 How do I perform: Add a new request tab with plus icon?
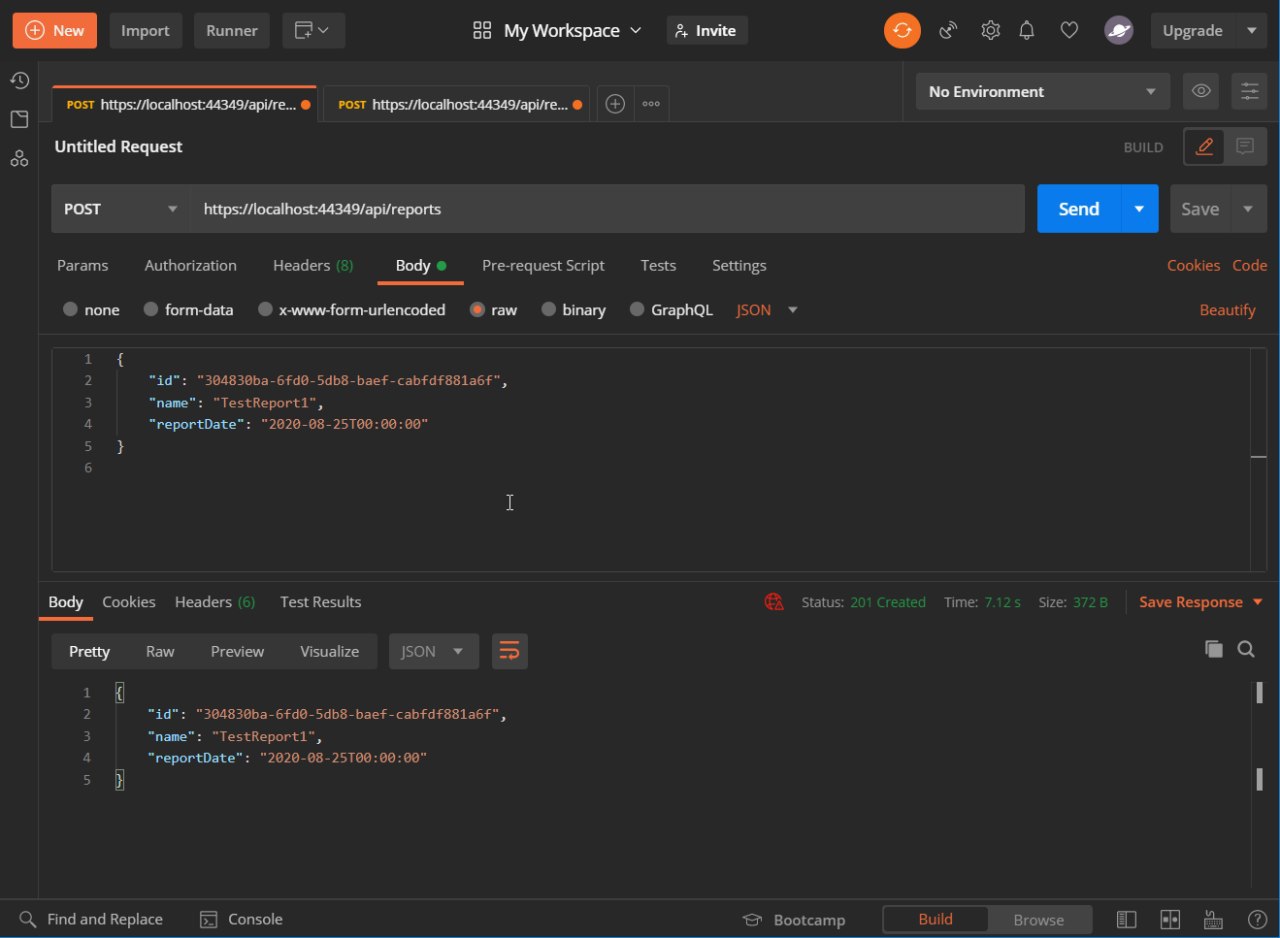(x=615, y=104)
